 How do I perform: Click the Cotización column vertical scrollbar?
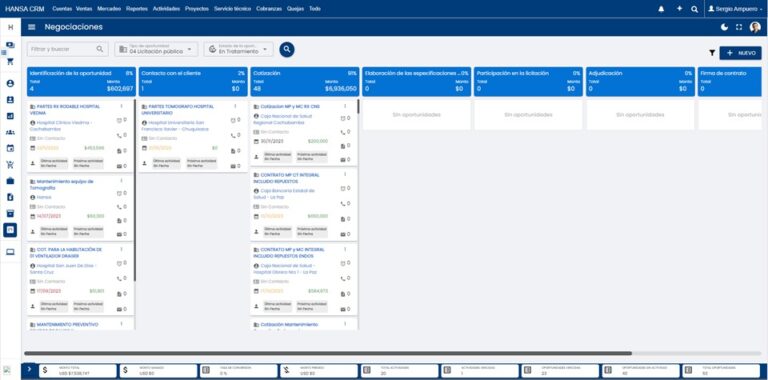pos(358,107)
